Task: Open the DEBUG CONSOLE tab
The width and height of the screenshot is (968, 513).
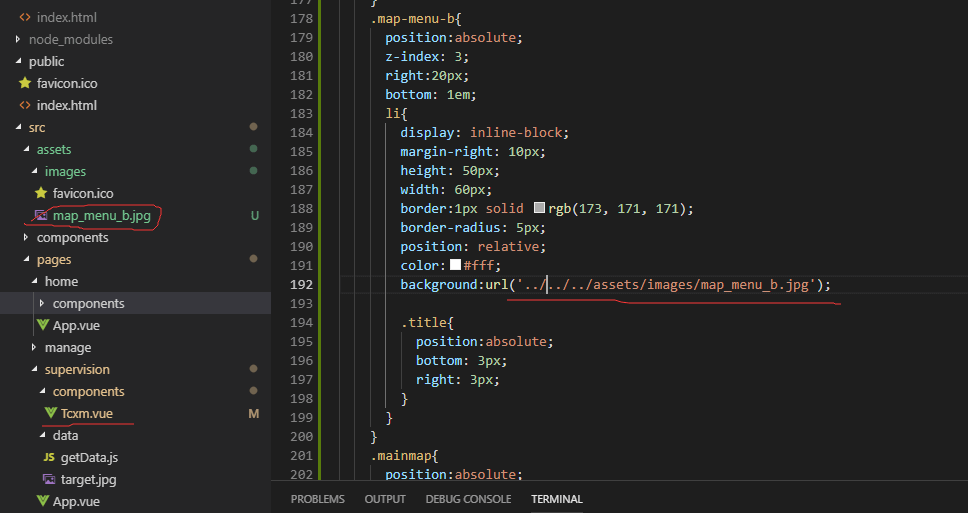Action: pyautogui.click(x=468, y=499)
